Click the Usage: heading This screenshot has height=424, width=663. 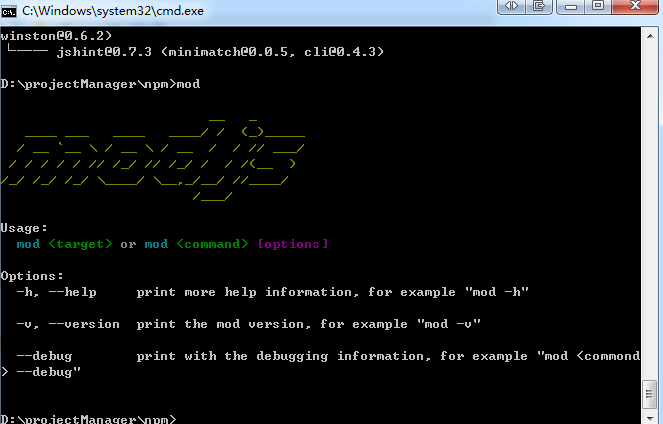[24, 228]
